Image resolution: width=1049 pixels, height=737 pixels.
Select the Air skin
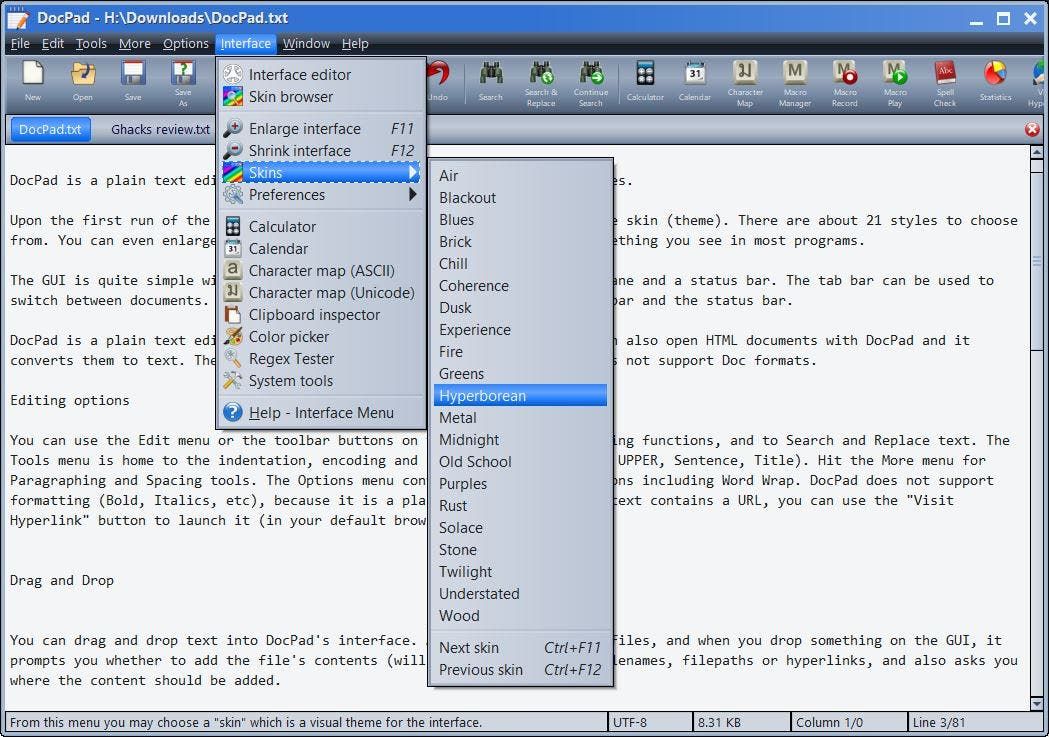coord(520,176)
